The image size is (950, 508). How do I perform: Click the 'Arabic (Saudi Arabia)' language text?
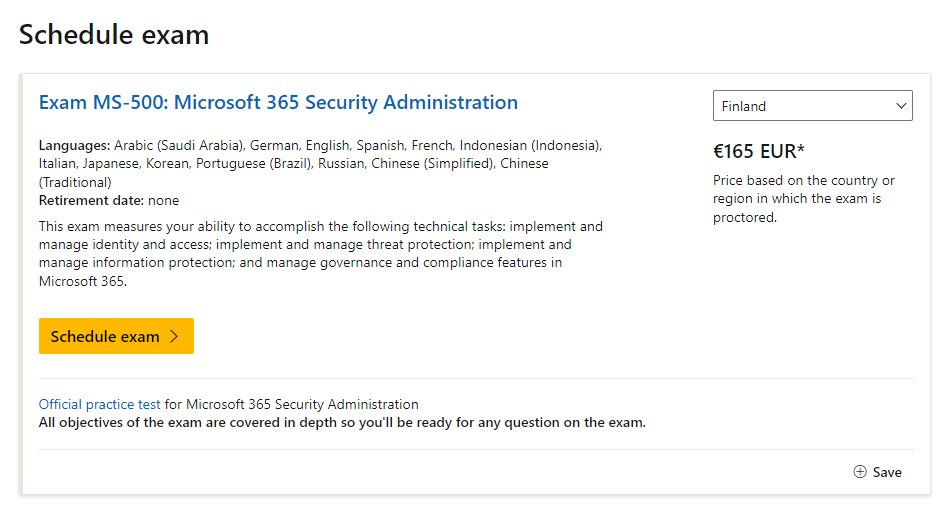[179, 145]
